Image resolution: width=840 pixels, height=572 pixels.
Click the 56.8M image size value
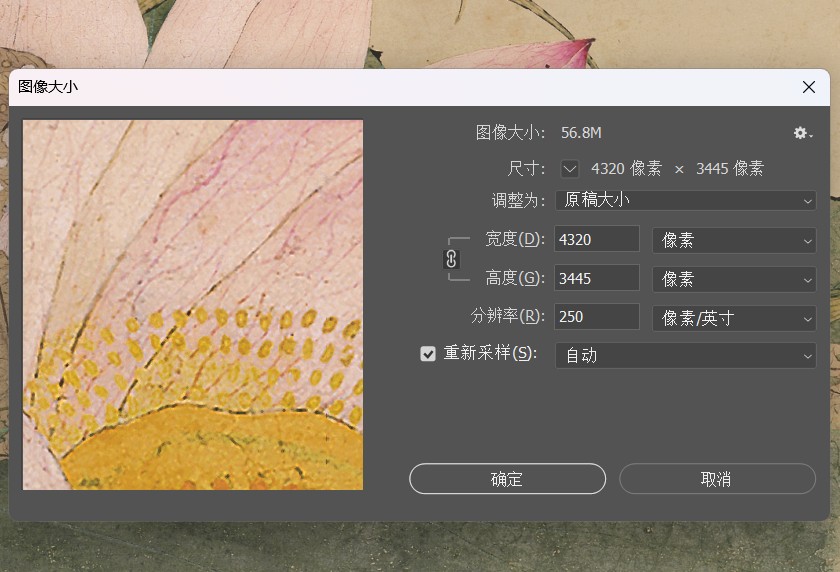pos(581,133)
